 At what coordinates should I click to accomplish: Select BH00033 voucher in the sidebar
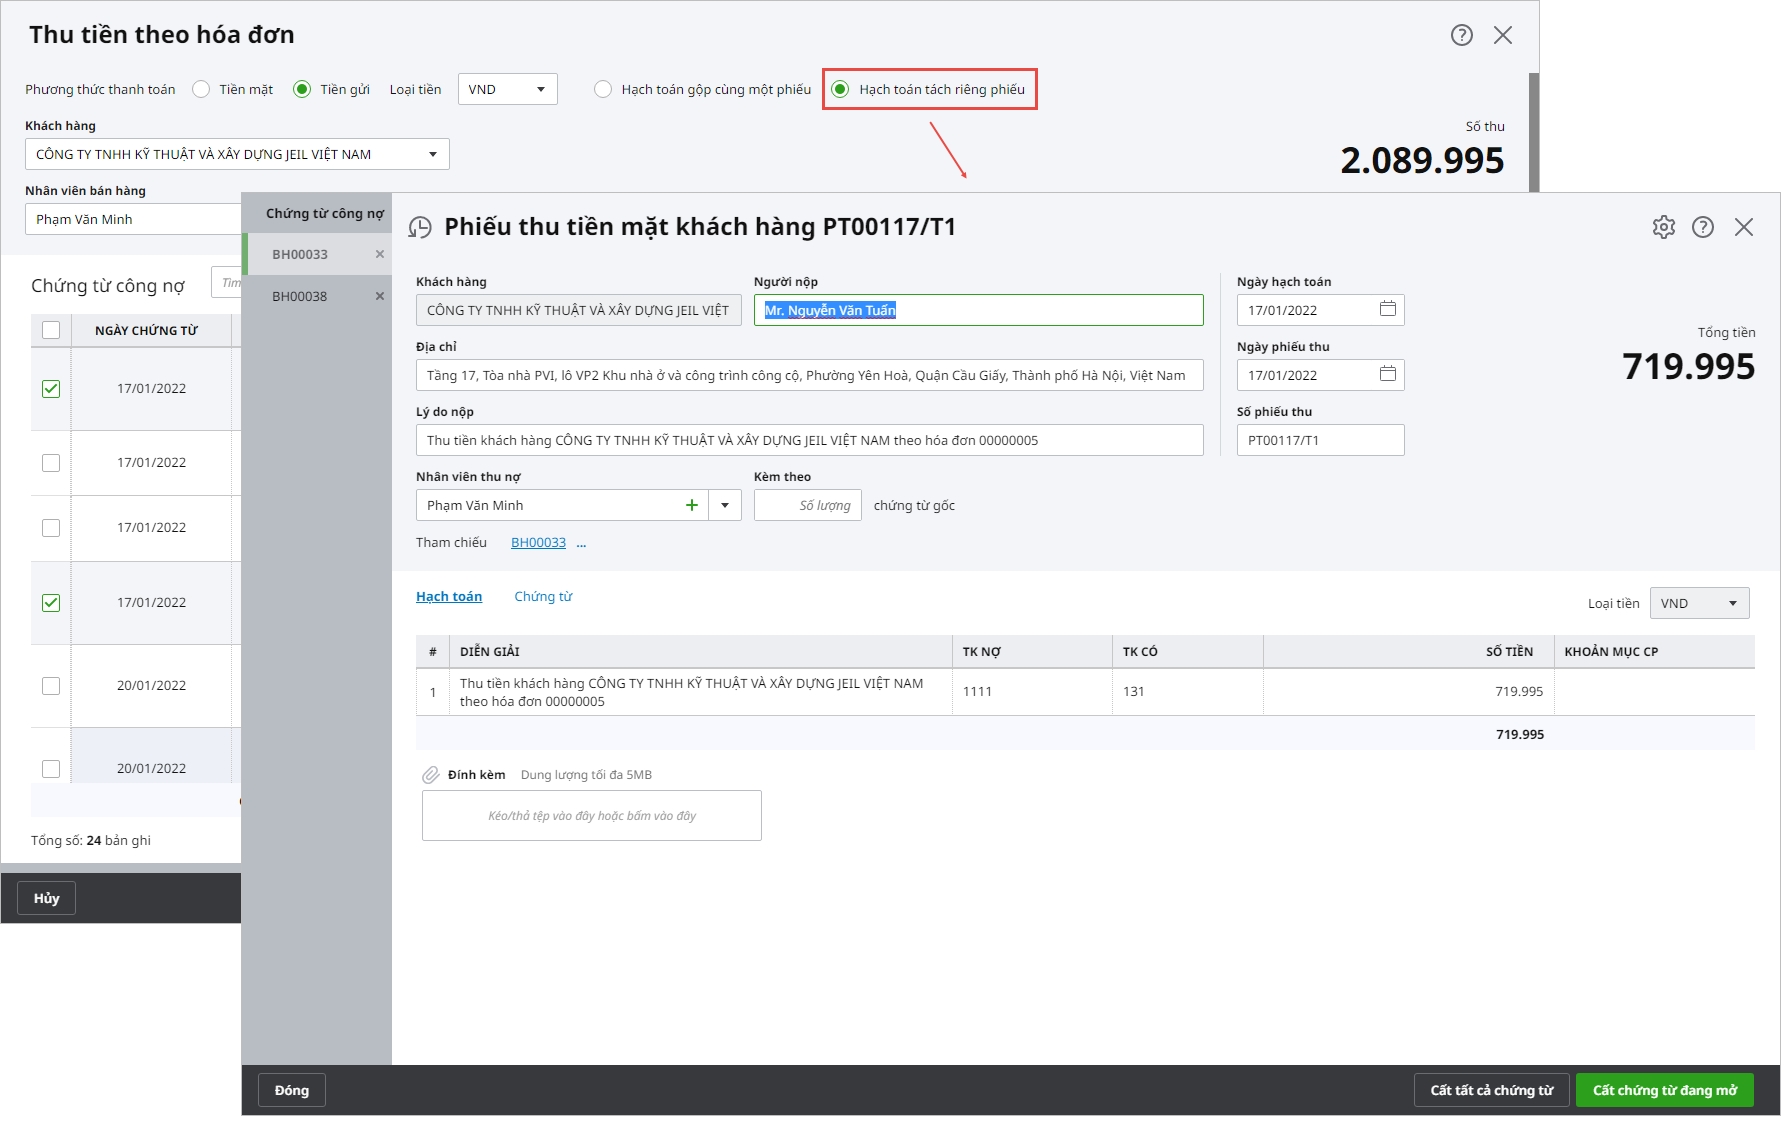coord(300,254)
